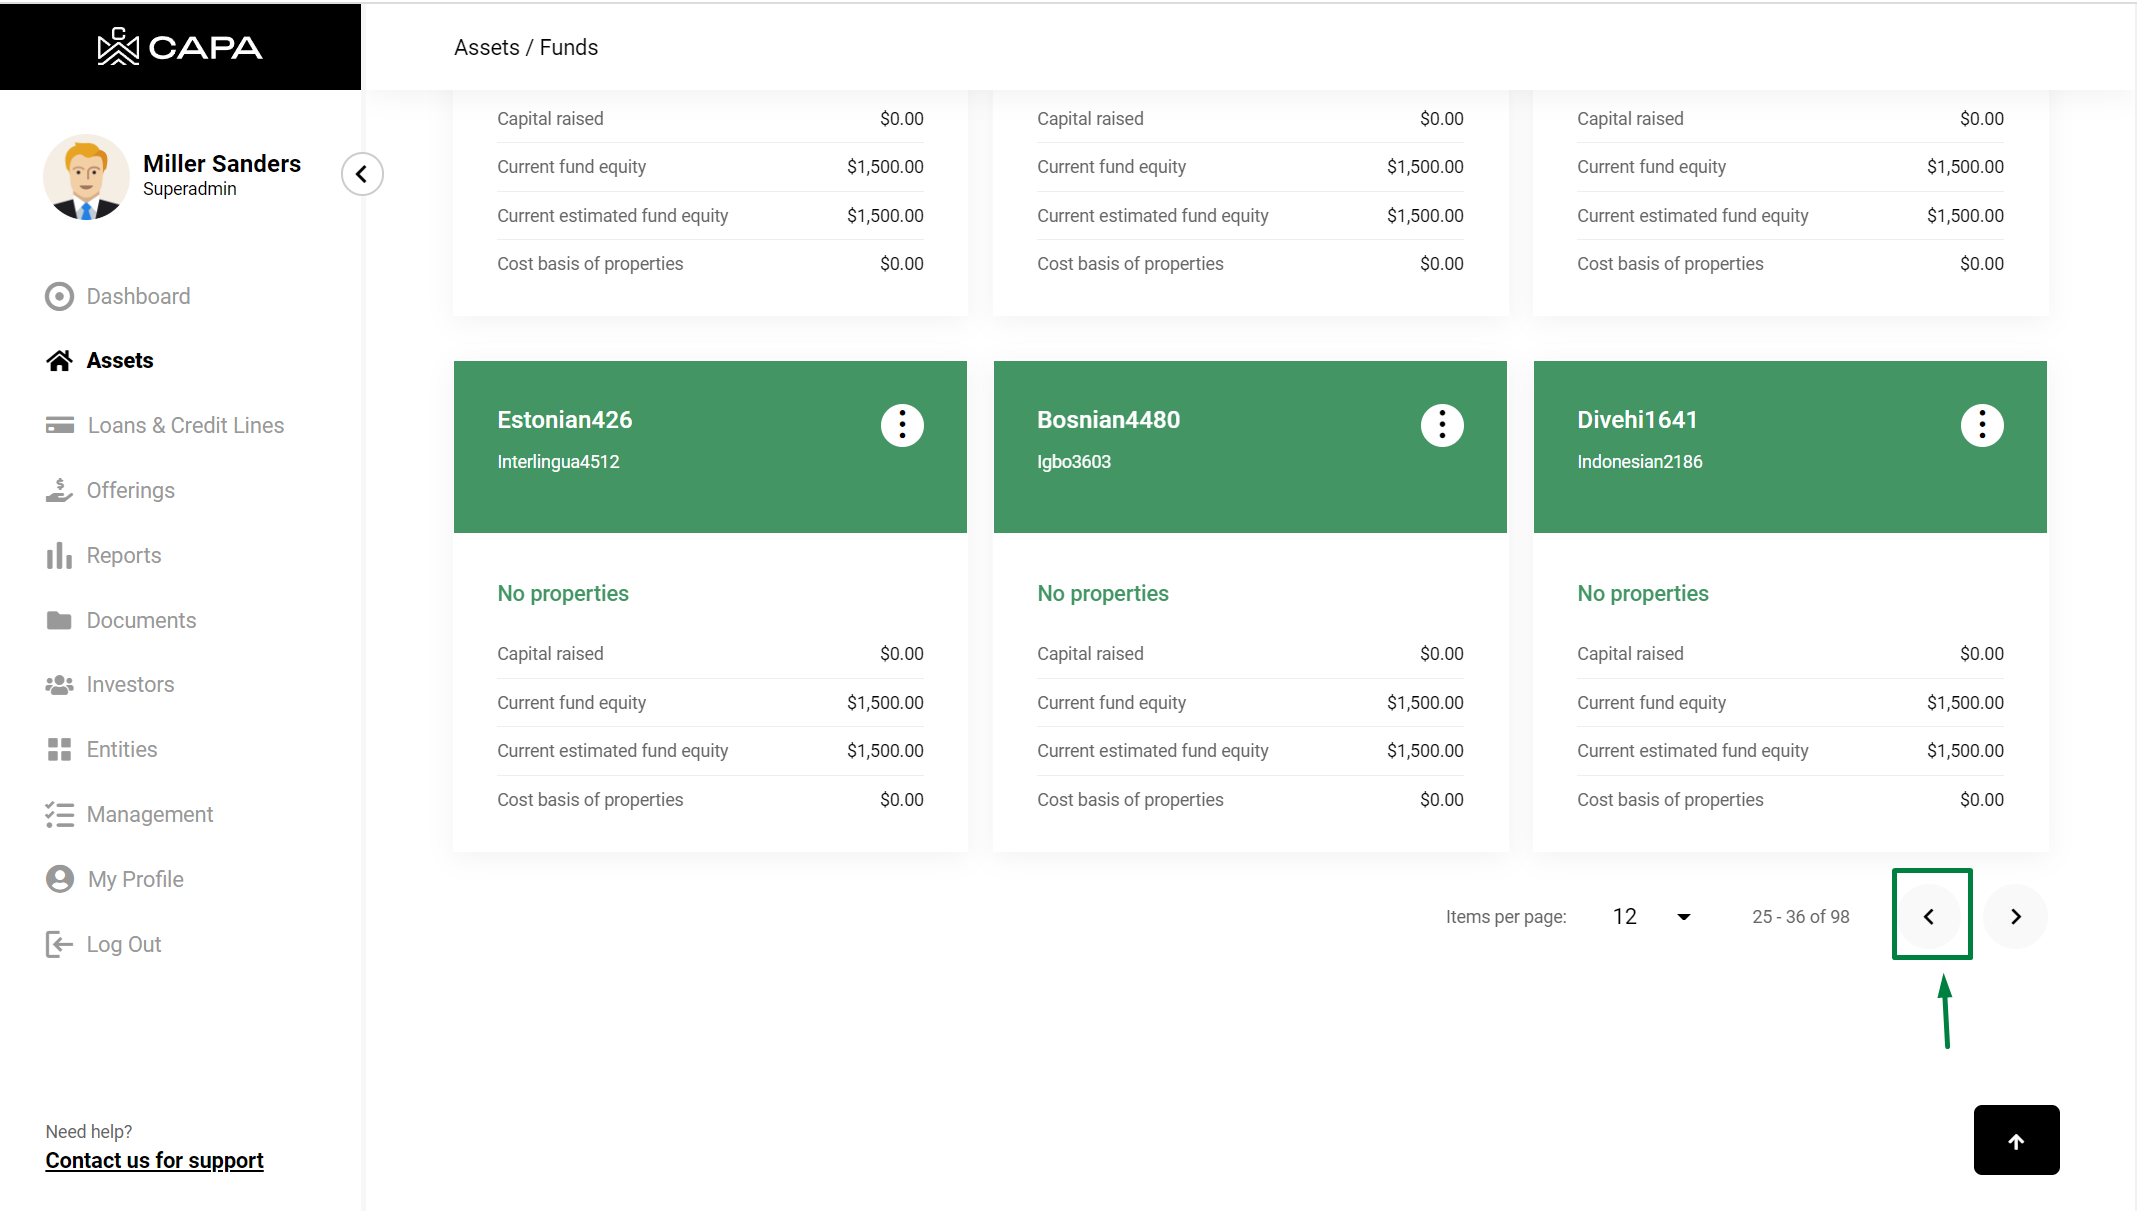Image resolution: width=2137 pixels, height=1211 pixels.
Task: Go to previous page of funds
Action: (1929, 916)
